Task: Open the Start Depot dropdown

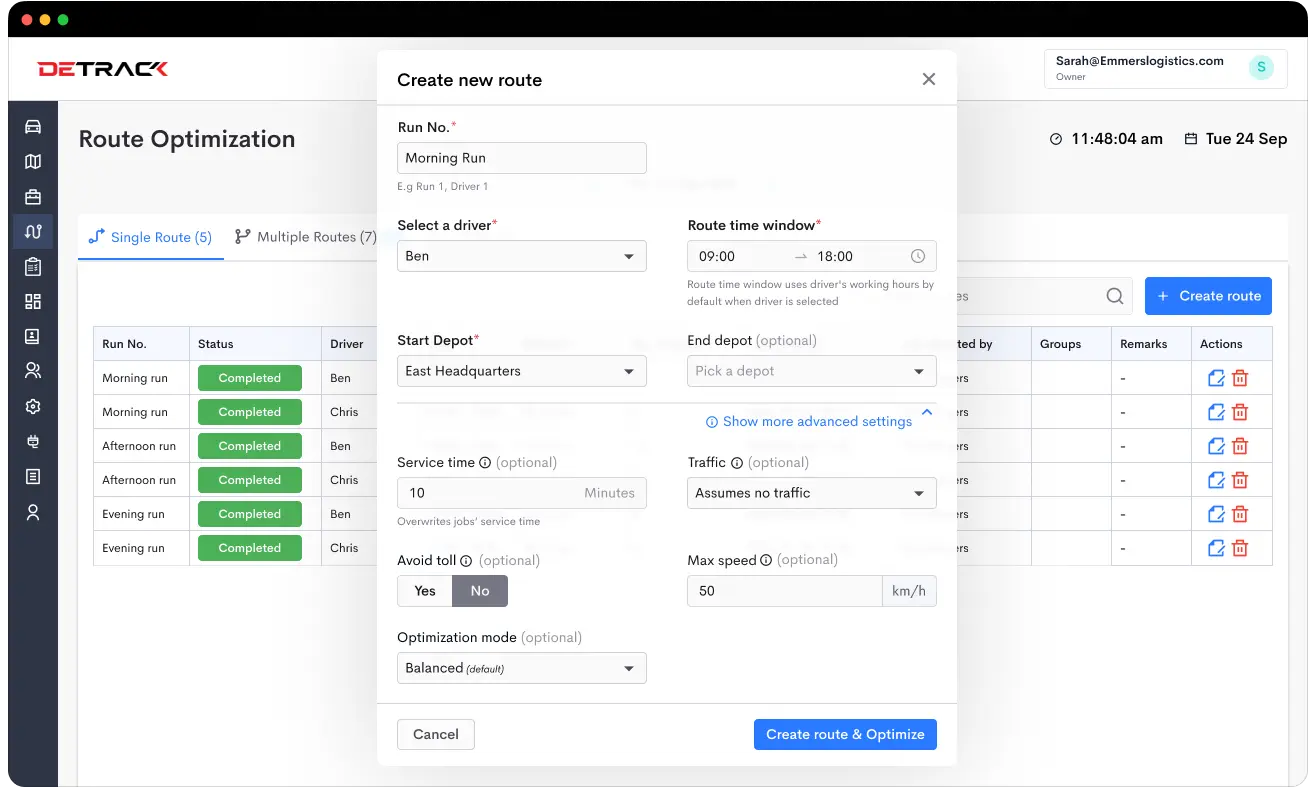Action: (522, 371)
